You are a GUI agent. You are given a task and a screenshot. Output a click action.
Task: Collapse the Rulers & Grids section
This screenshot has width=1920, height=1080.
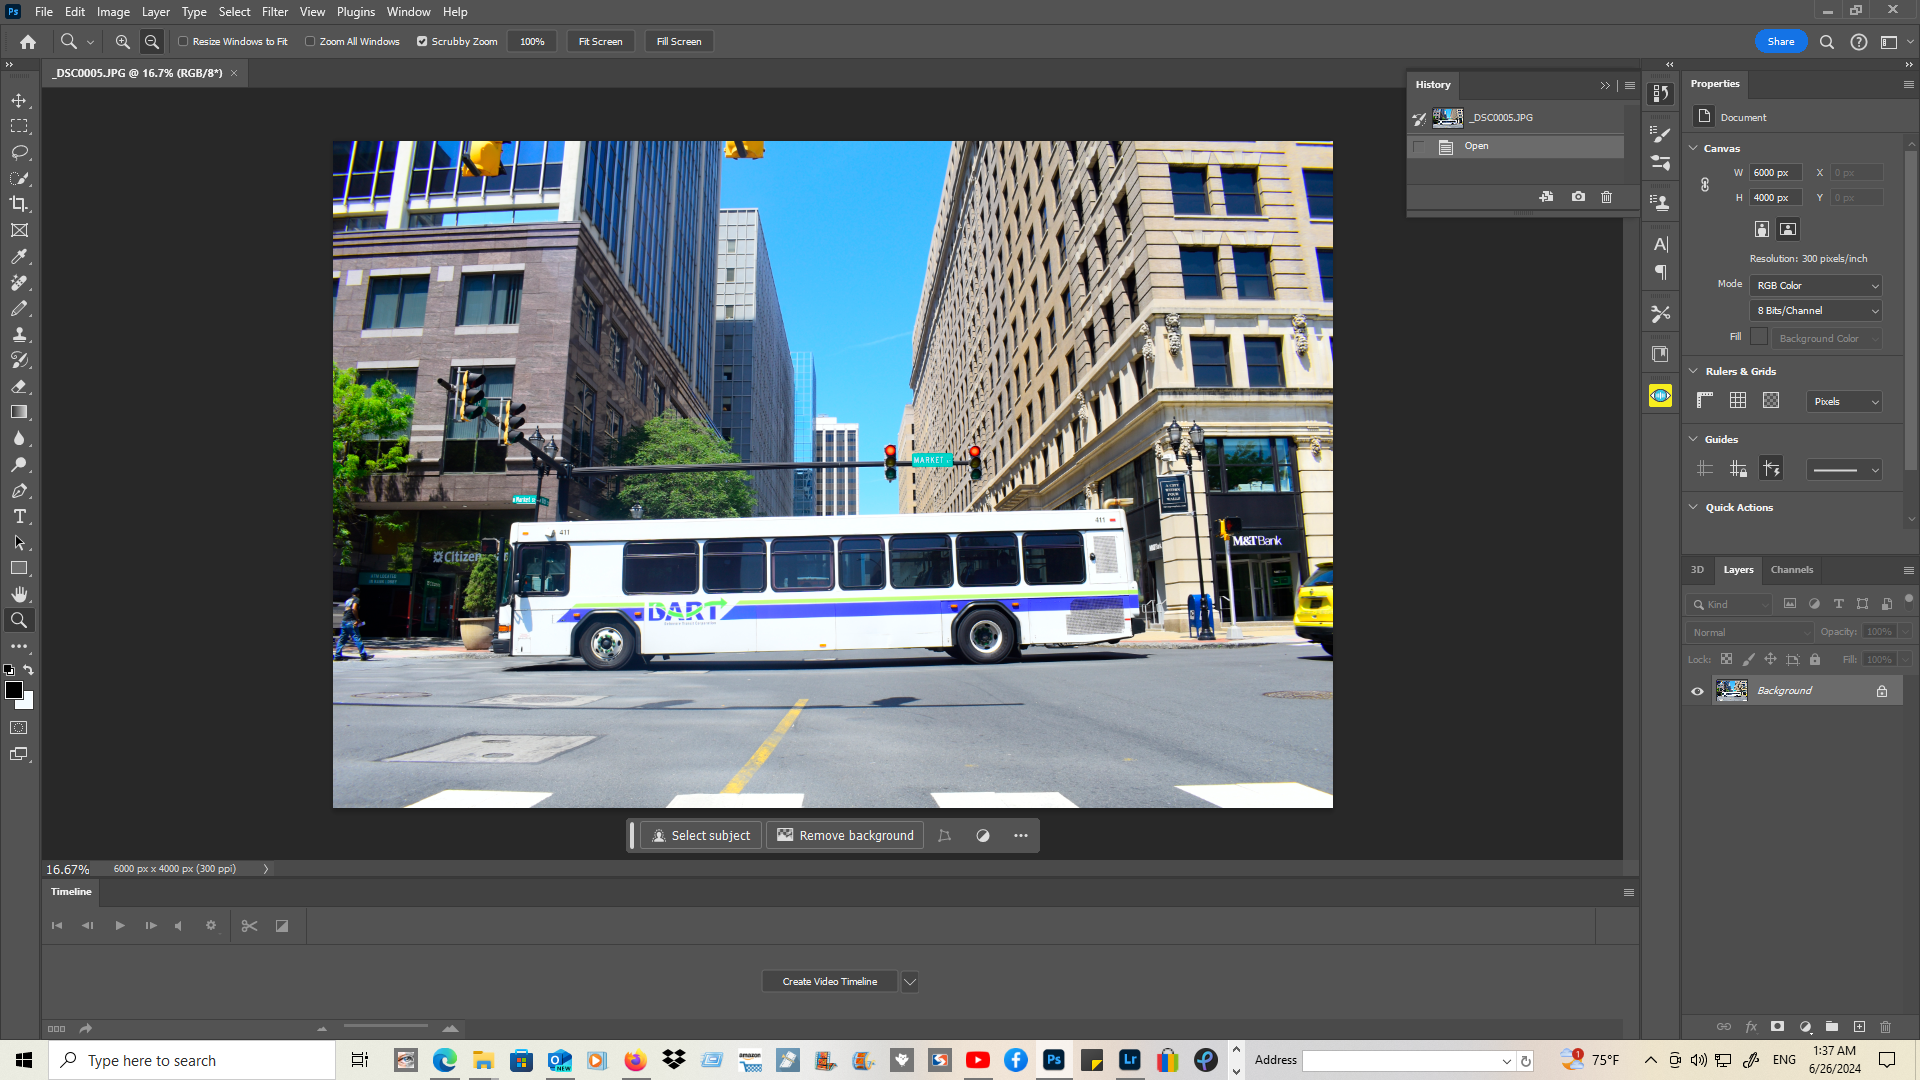tap(1694, 371)
